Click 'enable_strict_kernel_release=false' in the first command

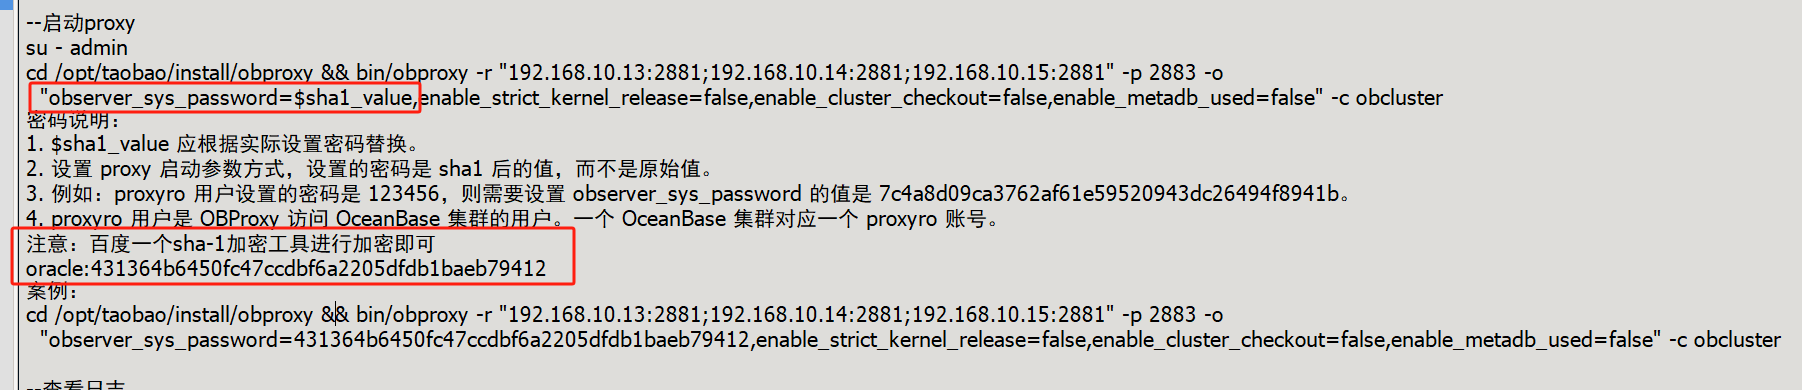pyautogui.click(x=584, y=98)
